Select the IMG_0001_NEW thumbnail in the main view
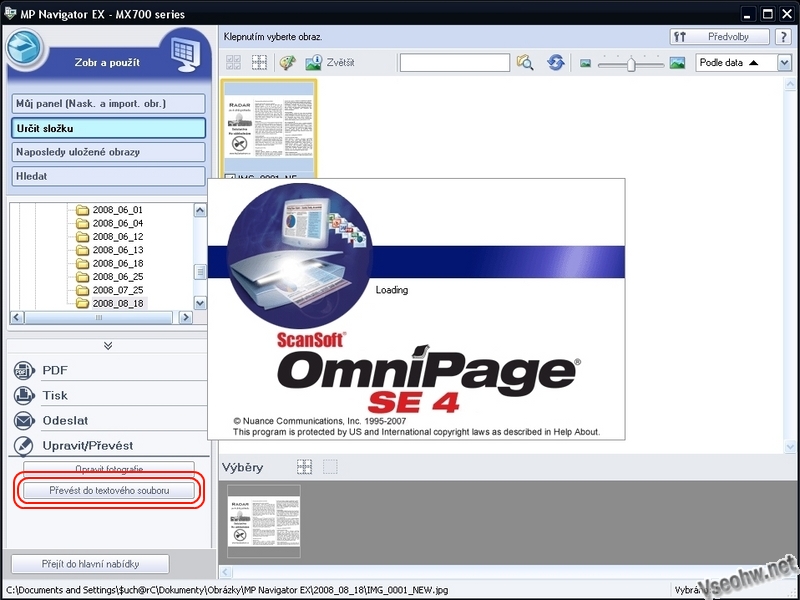The image size is (800, 600). (269, 128)
